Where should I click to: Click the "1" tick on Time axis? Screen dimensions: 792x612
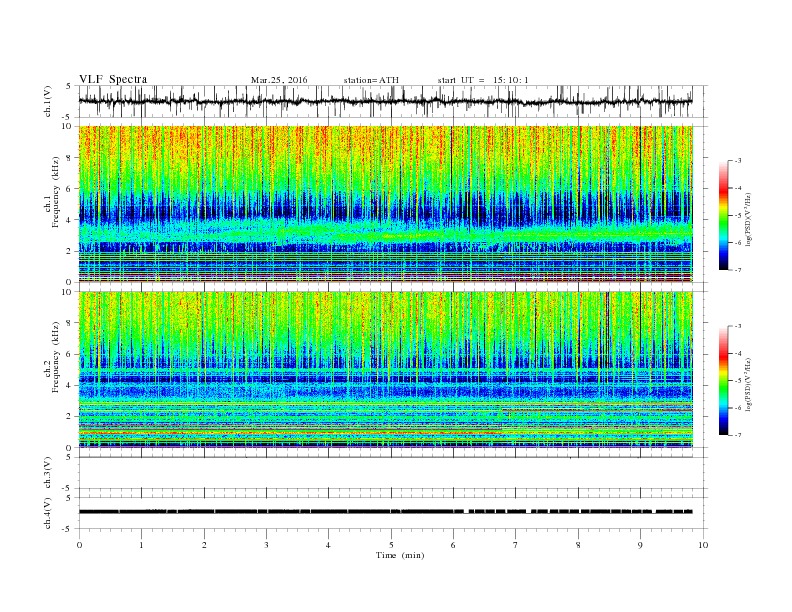(141, 545)
